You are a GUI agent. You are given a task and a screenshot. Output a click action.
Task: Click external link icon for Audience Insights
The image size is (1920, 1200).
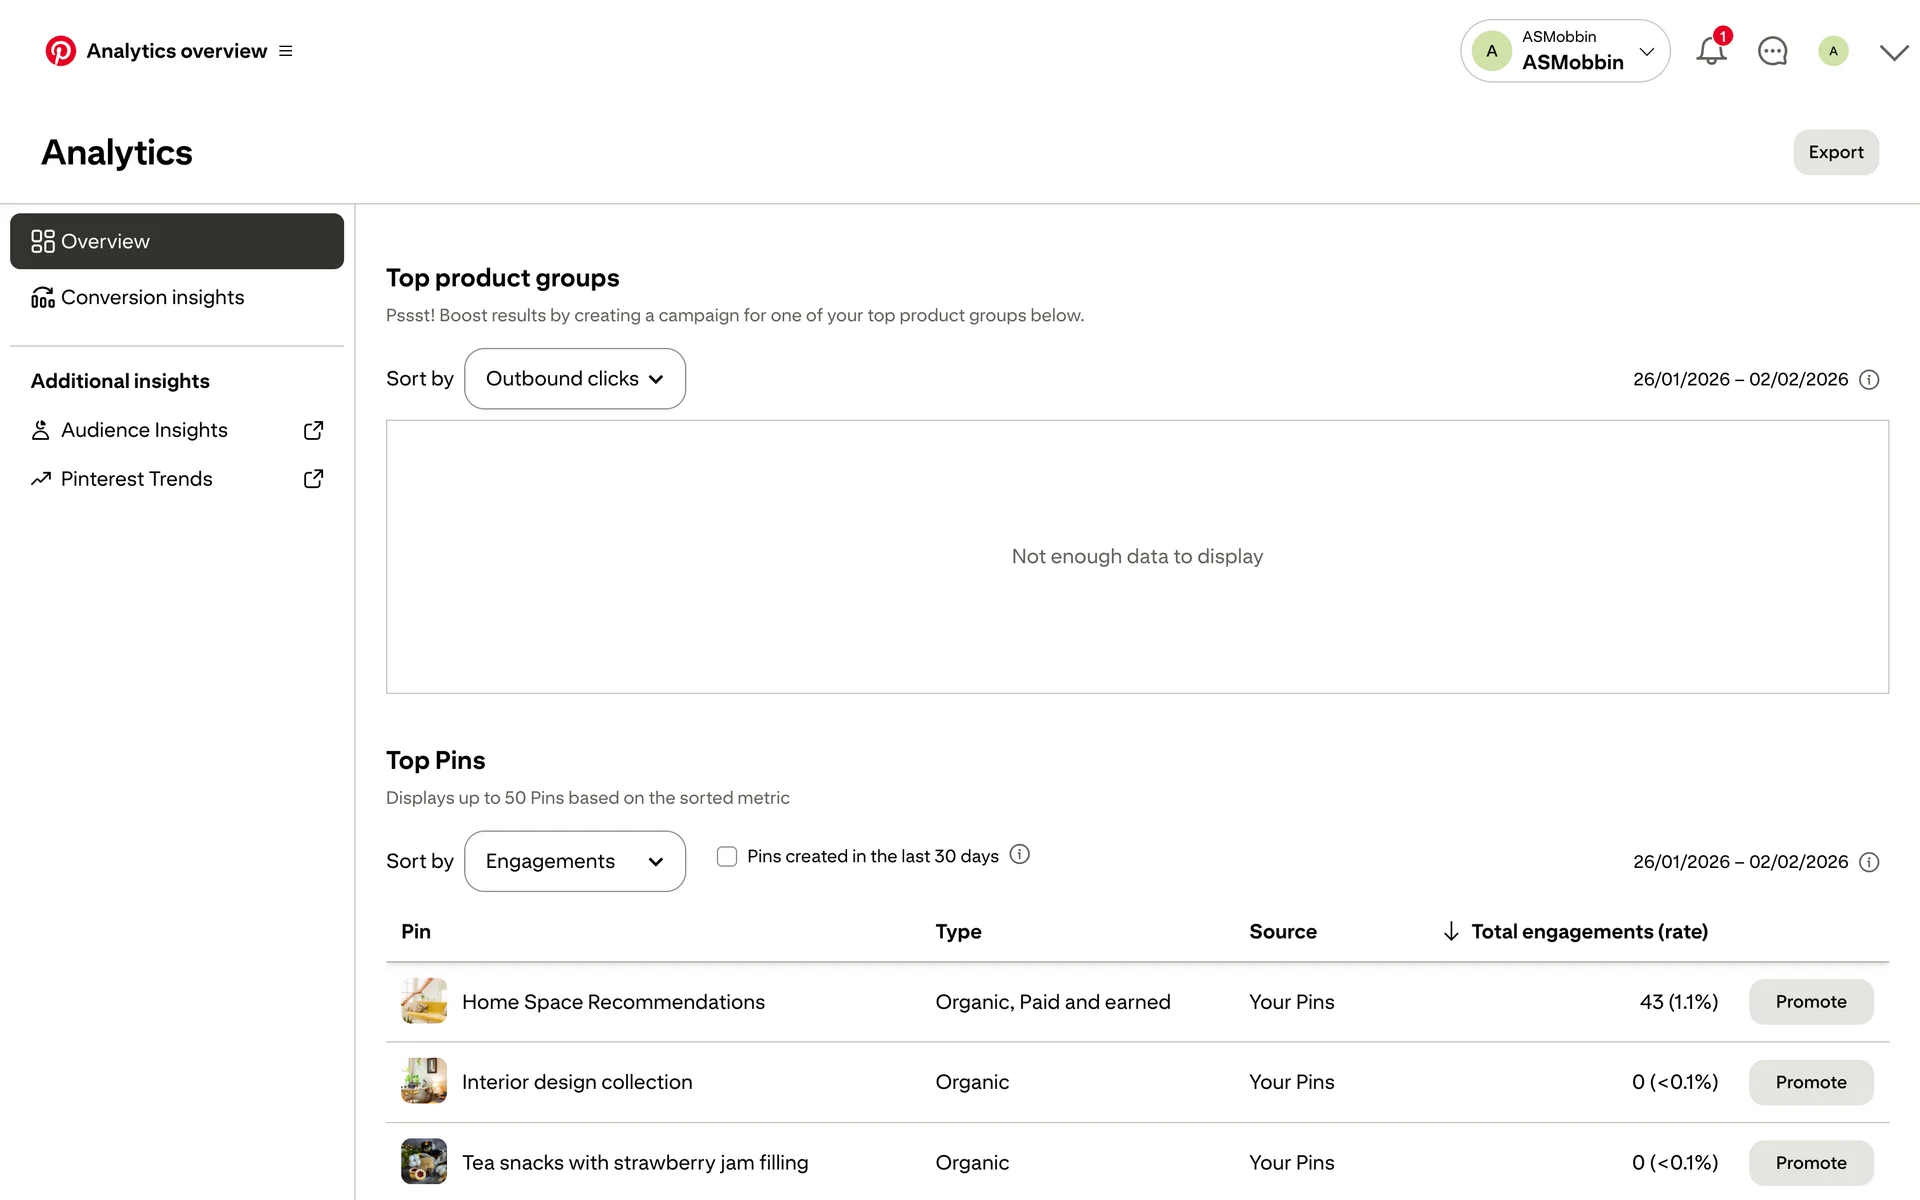coord(313,430)
